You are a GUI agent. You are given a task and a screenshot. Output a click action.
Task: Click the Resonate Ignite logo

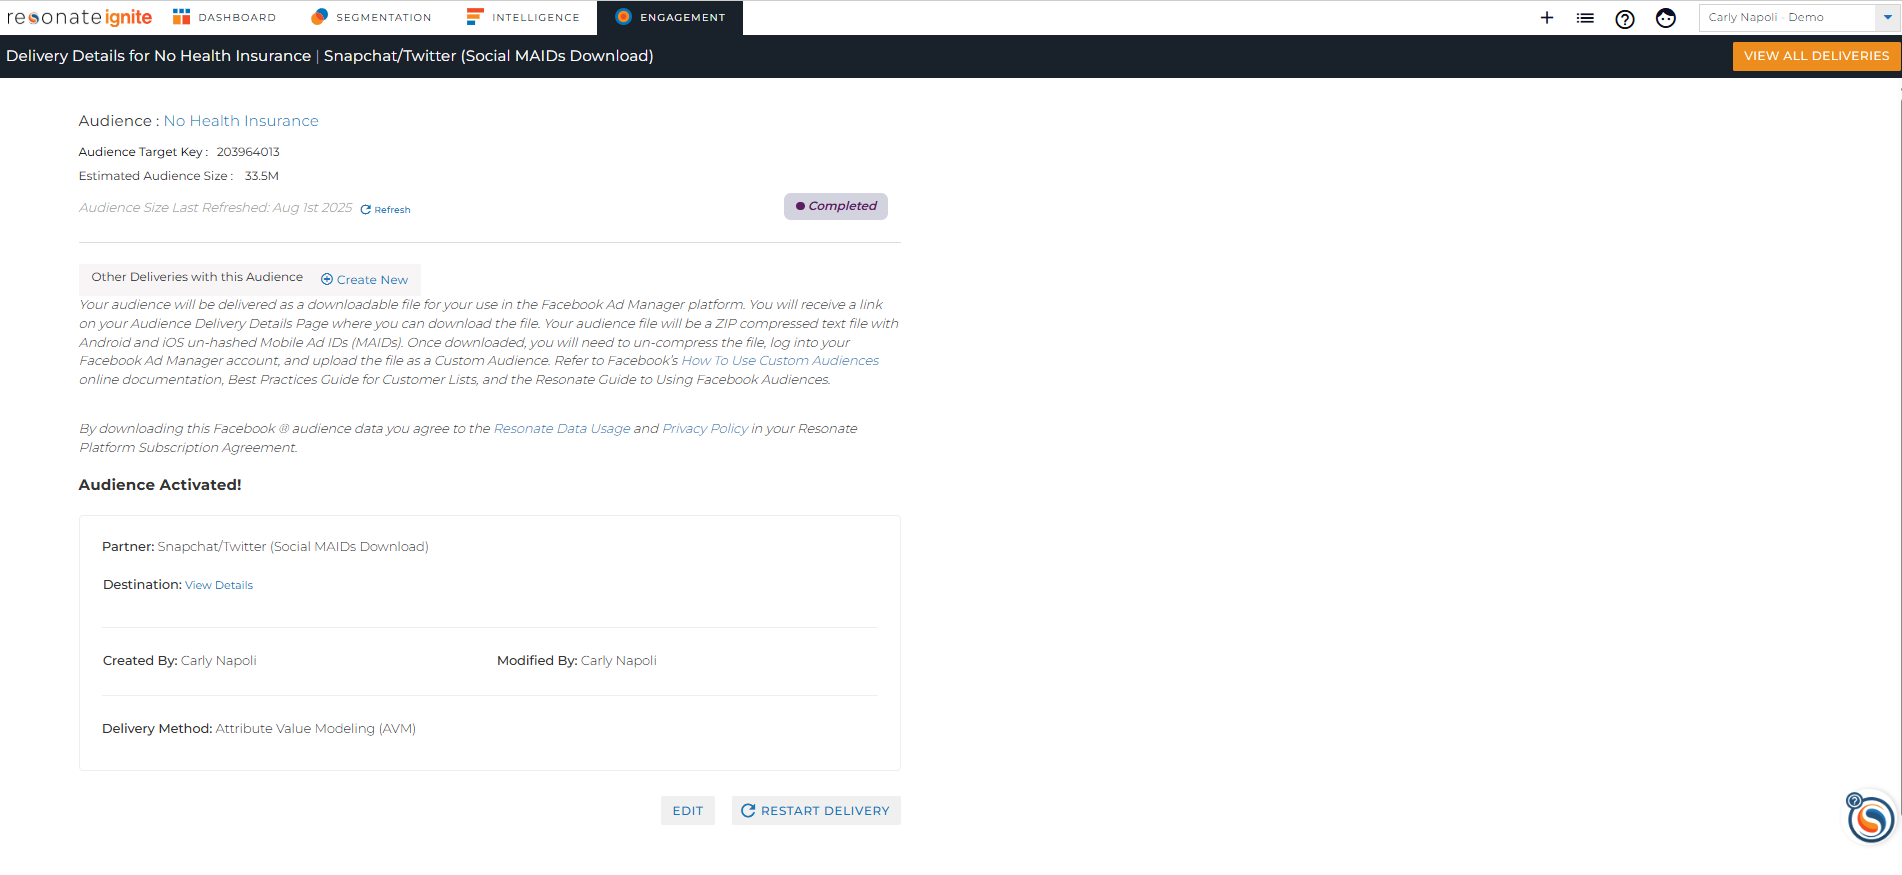(80, 17)
